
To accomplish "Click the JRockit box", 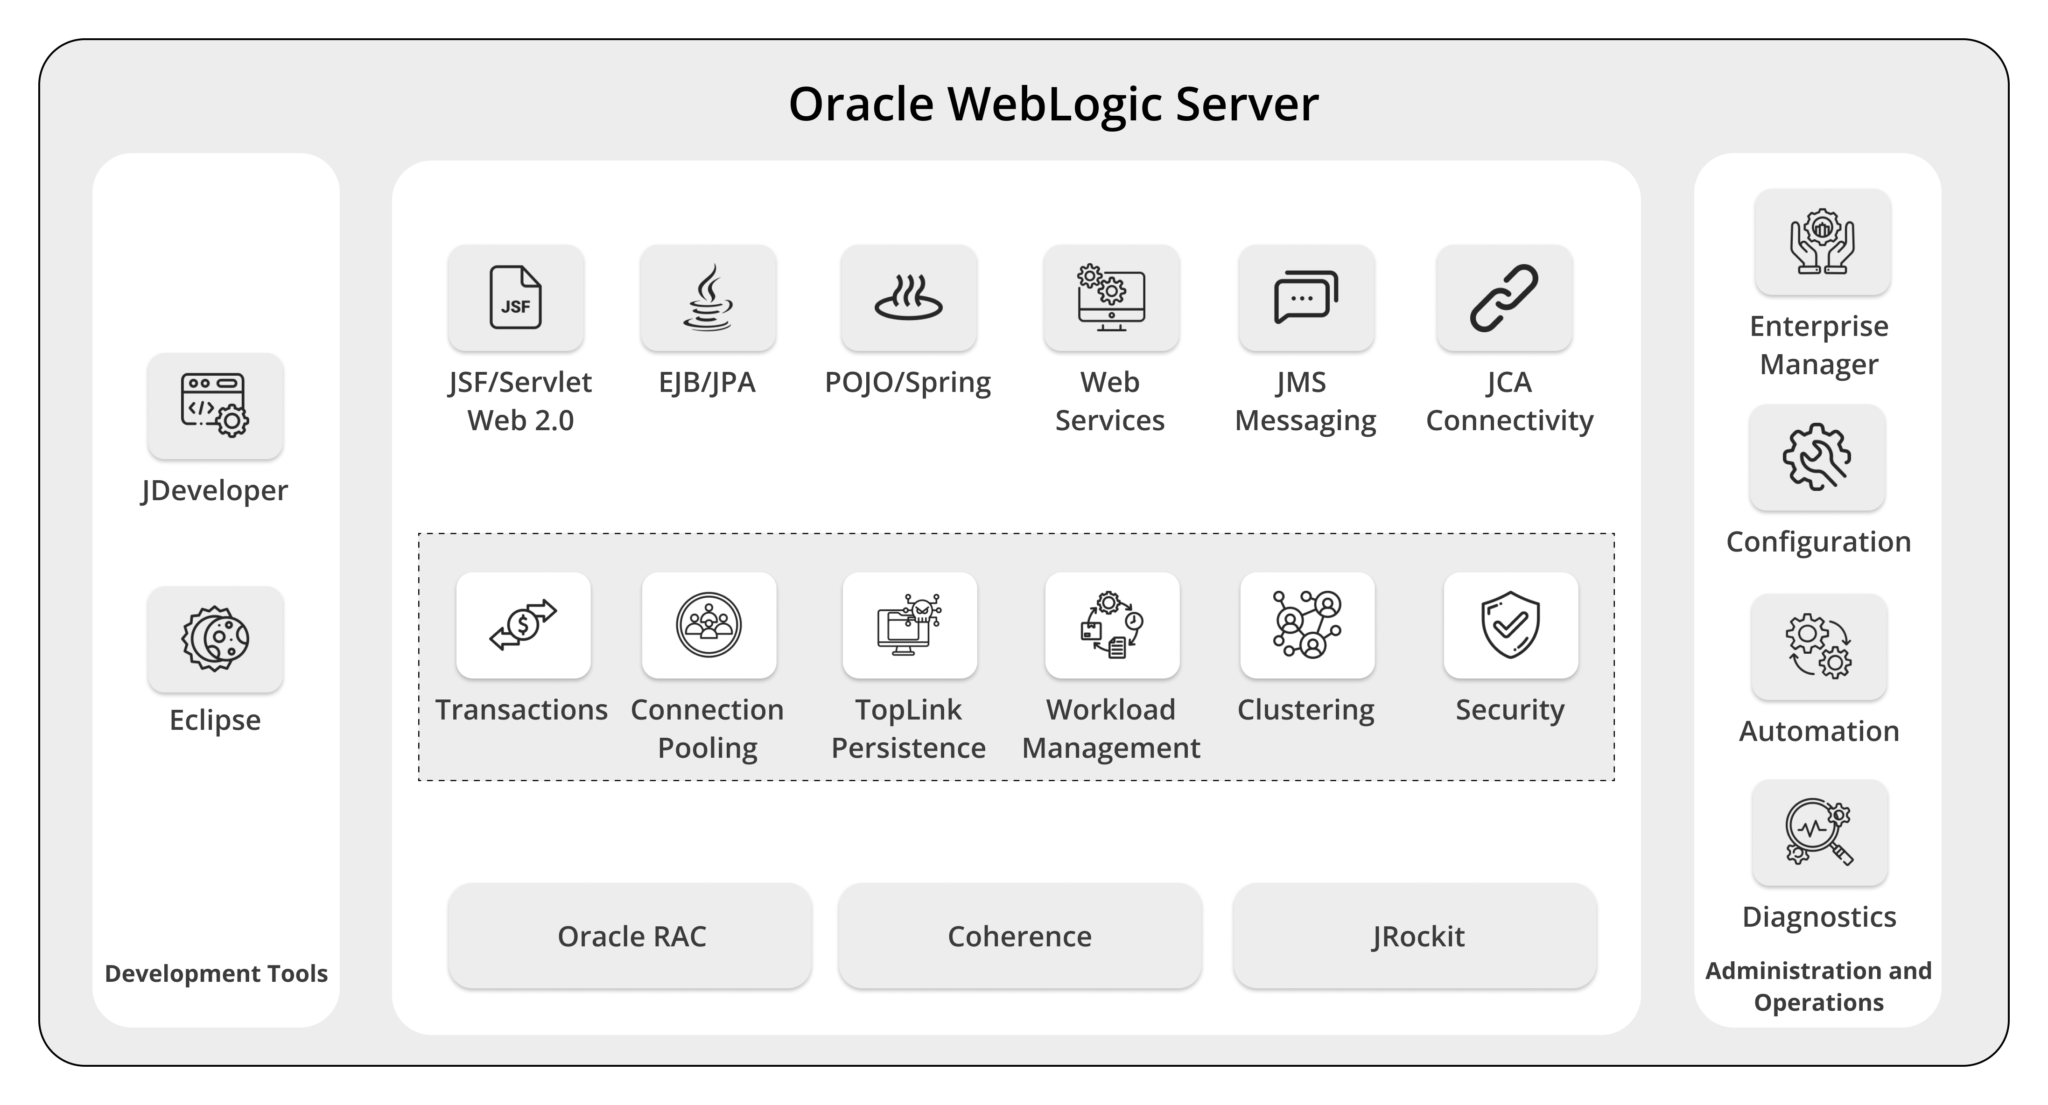I will point(1415,936).
